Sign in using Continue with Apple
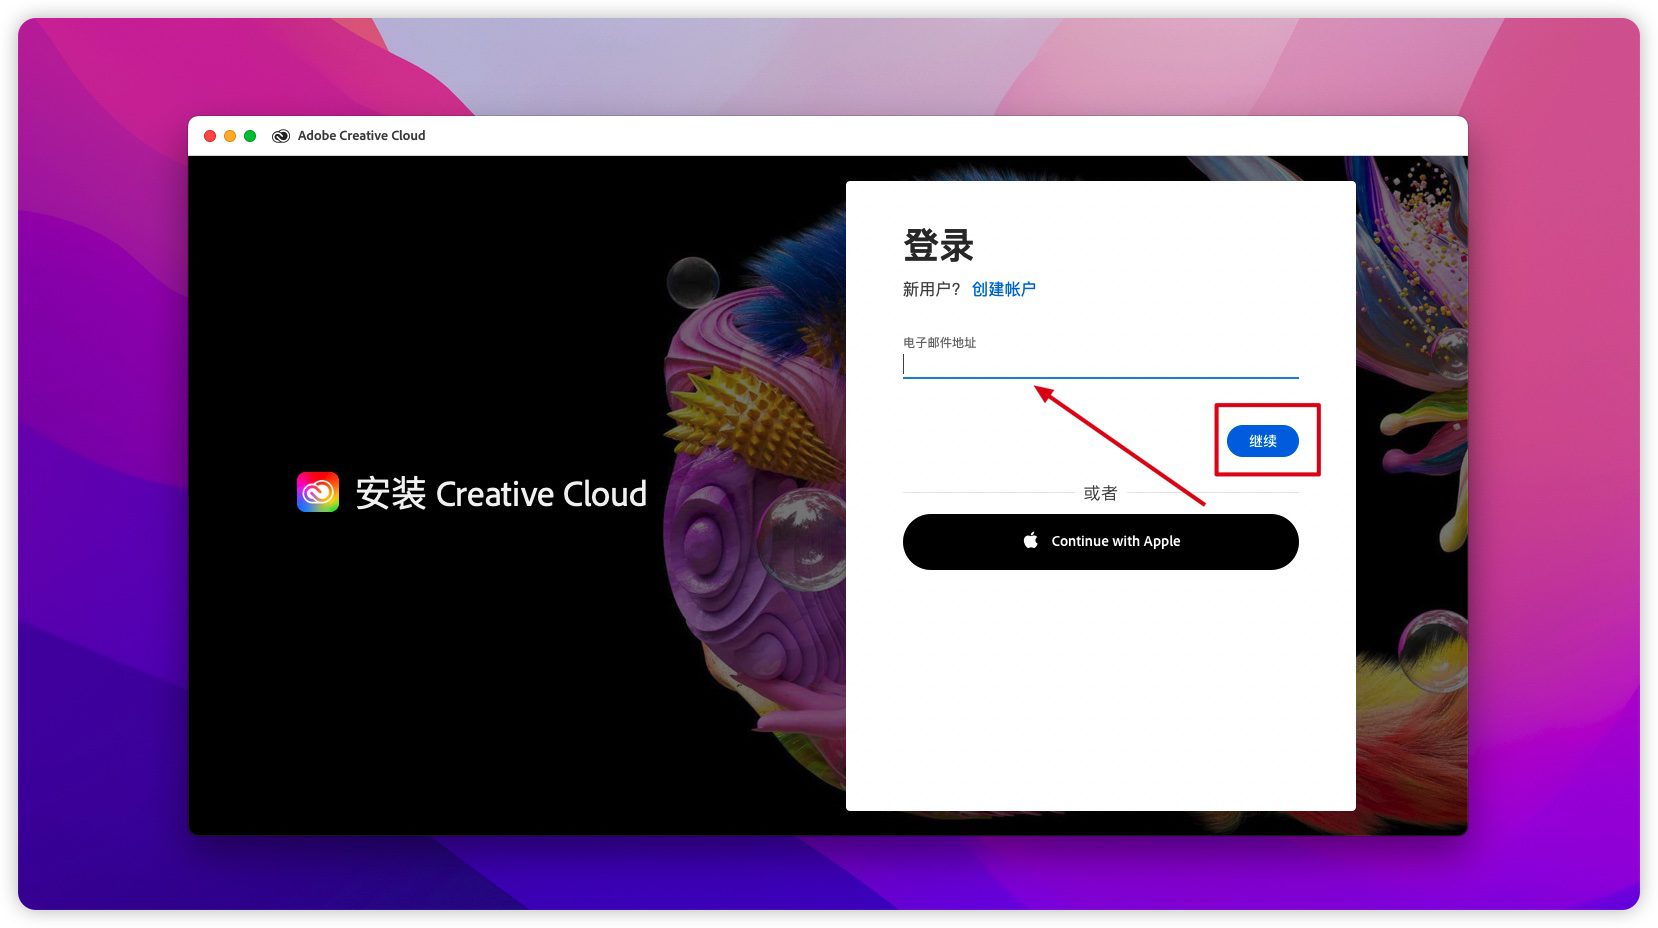 coord(1100,542)
